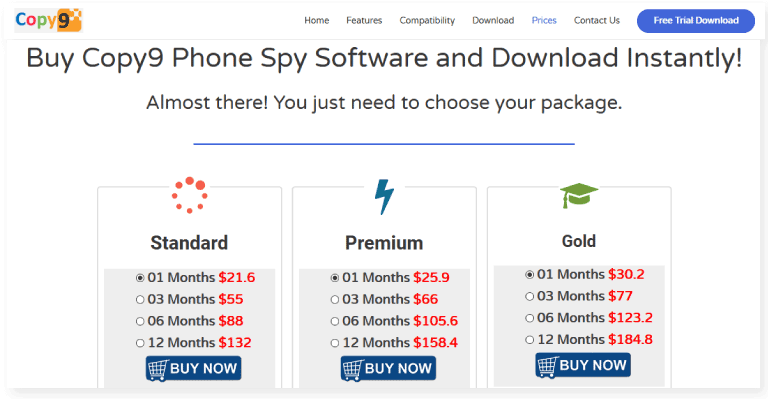This screenshot has height=399, width=768.
Task: Buy Now under the Premium package
Action: [388, 369]
